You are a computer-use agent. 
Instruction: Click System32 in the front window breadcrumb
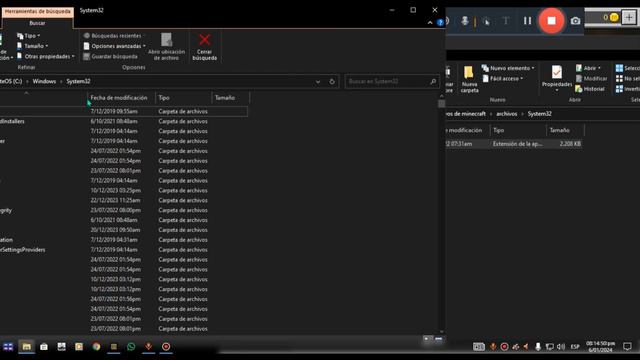(x=78, y=81)
